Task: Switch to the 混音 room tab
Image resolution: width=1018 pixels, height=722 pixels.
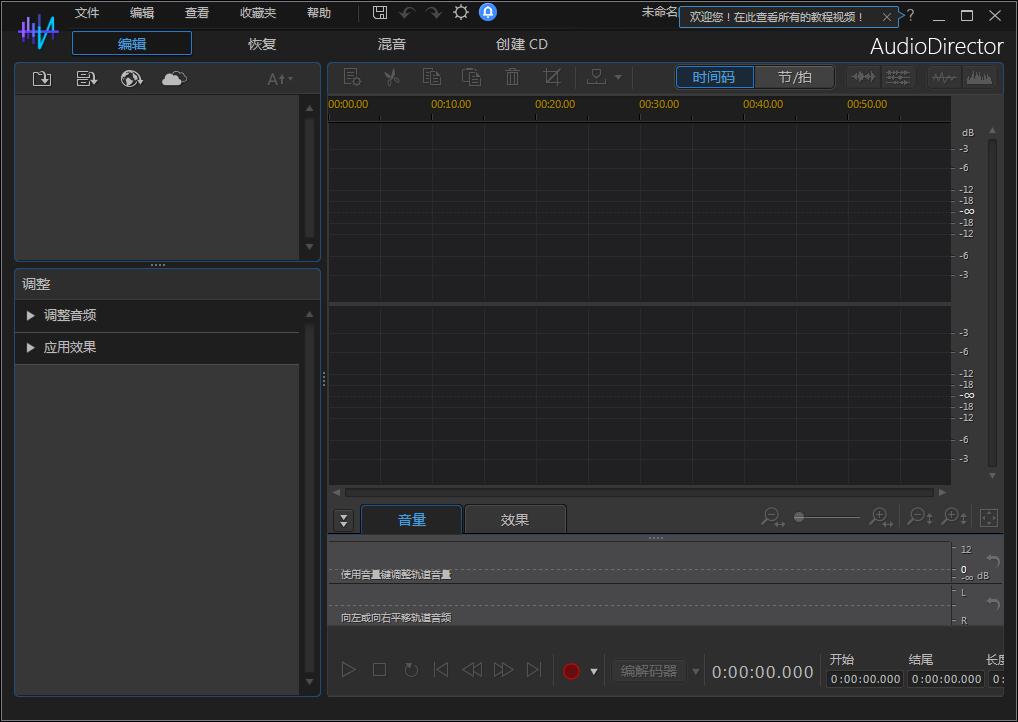Action: (x=391, y=44)
